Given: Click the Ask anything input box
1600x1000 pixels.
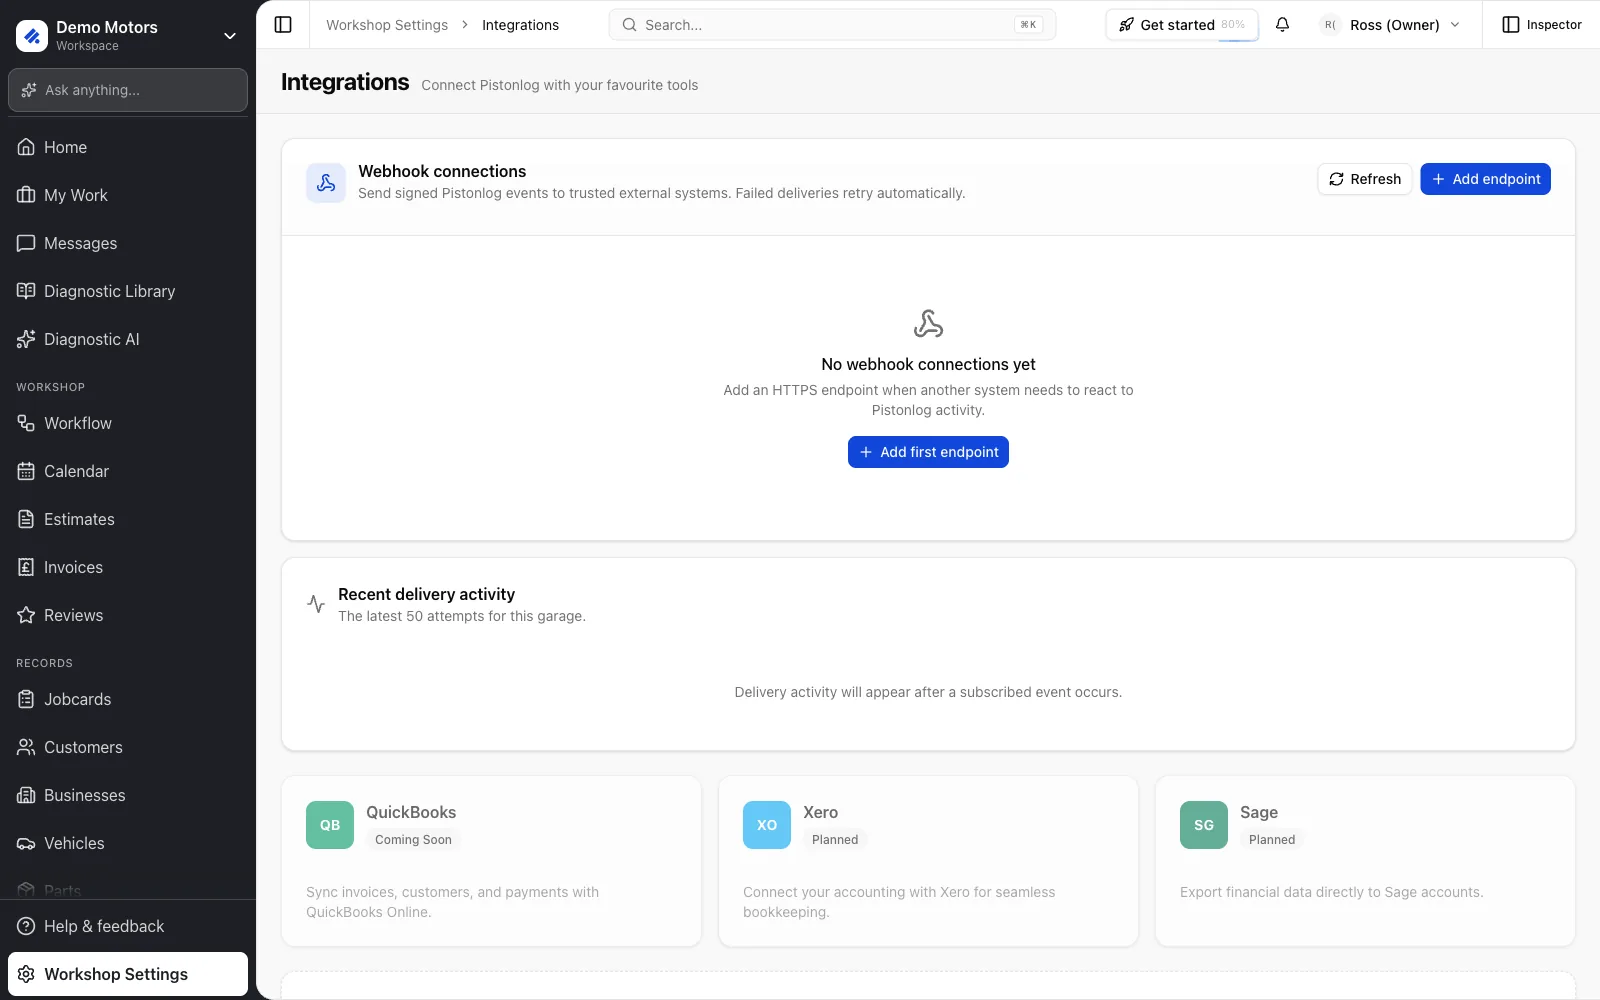Looking at the screenshot, I should [128, 90].
